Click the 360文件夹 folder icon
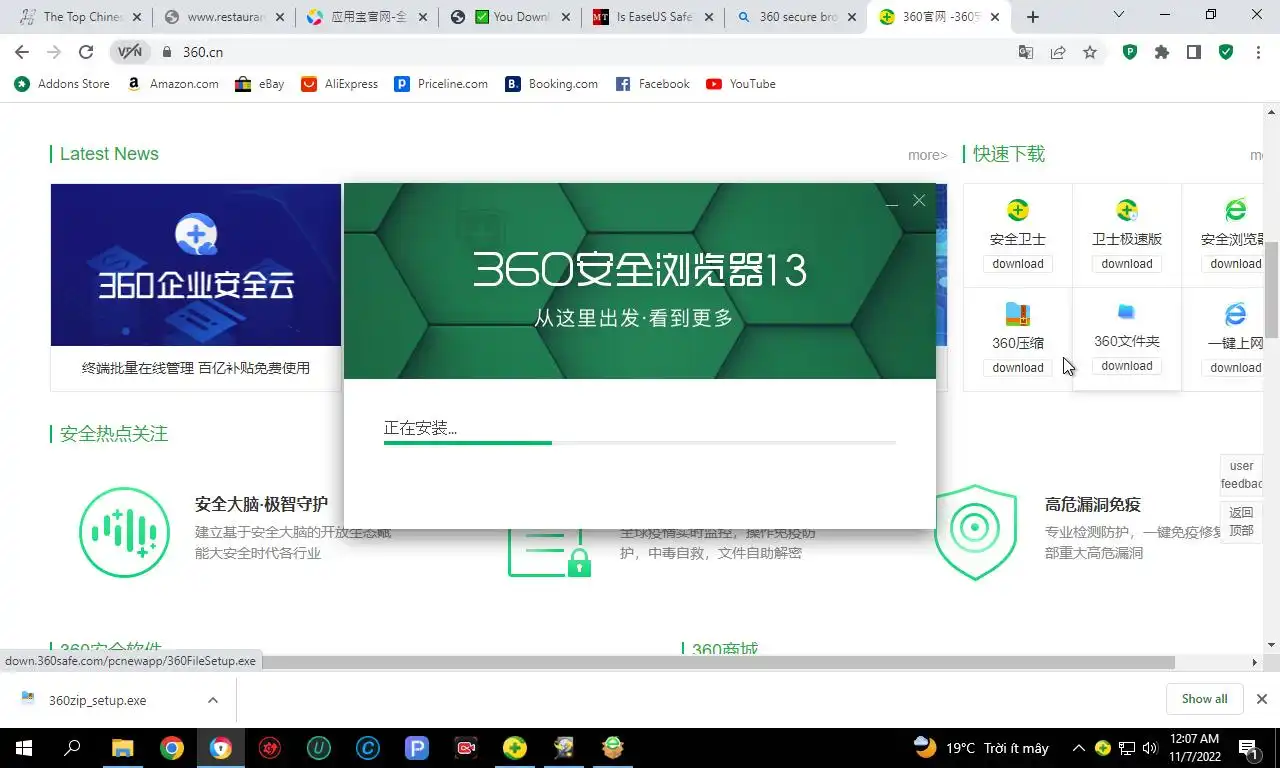This screenshot has width=1280, height=768. [x=1126, y=312]
